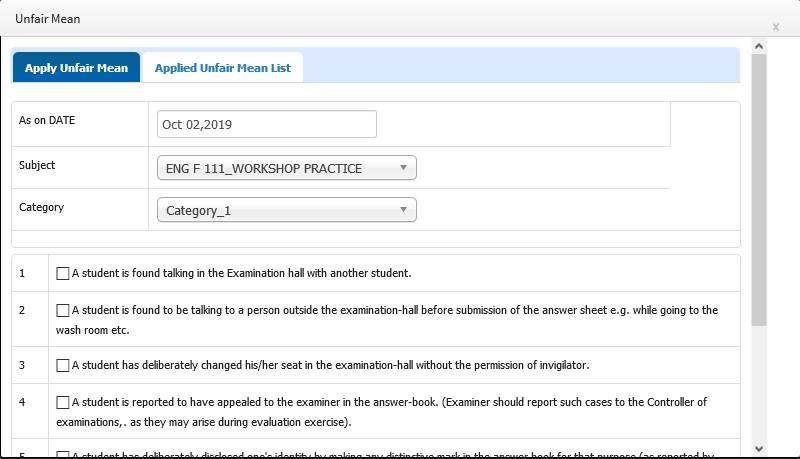Click row number 1 cell
This screenshot has width=800, height=459.
(x=30, y=273)
